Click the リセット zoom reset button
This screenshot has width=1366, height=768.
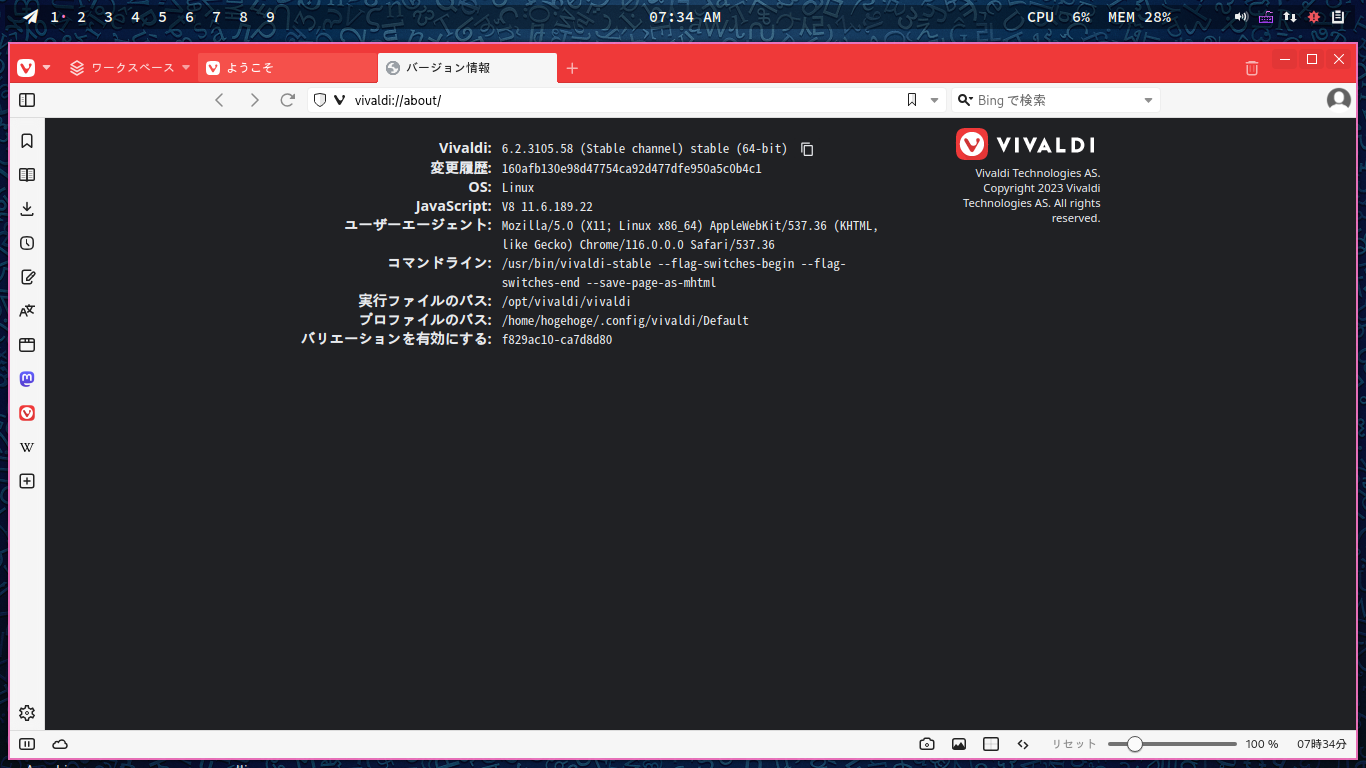tap(1074, 744)
